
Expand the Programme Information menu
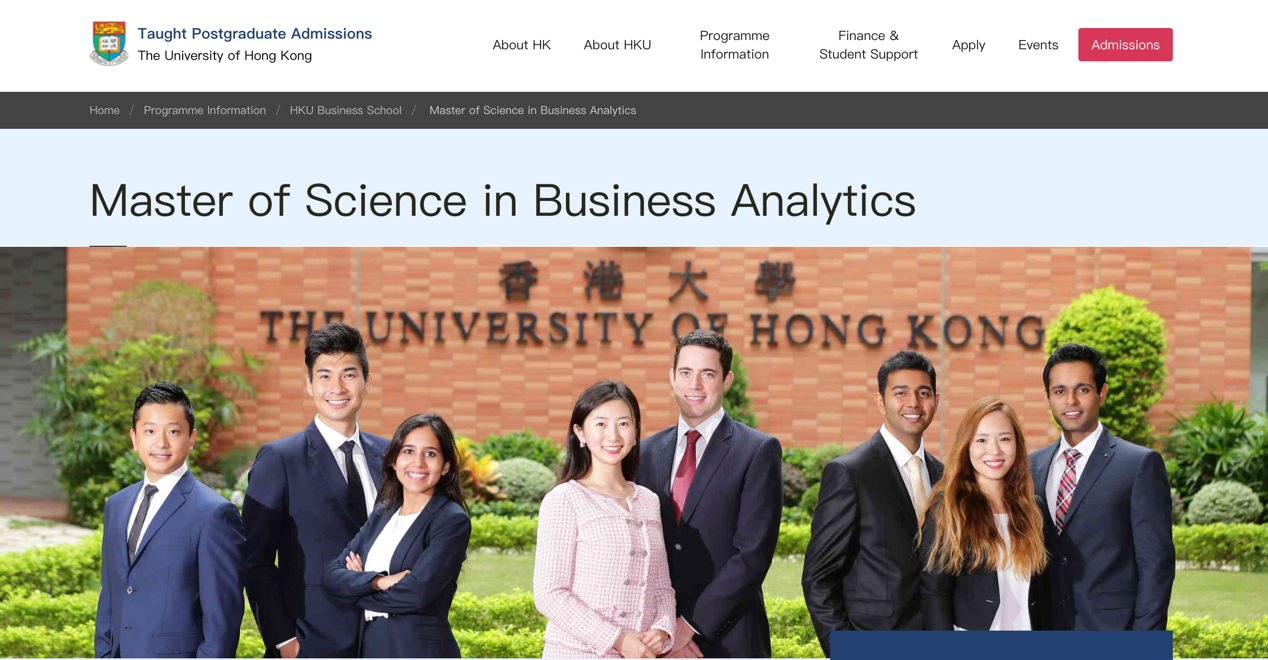(734, 45)
